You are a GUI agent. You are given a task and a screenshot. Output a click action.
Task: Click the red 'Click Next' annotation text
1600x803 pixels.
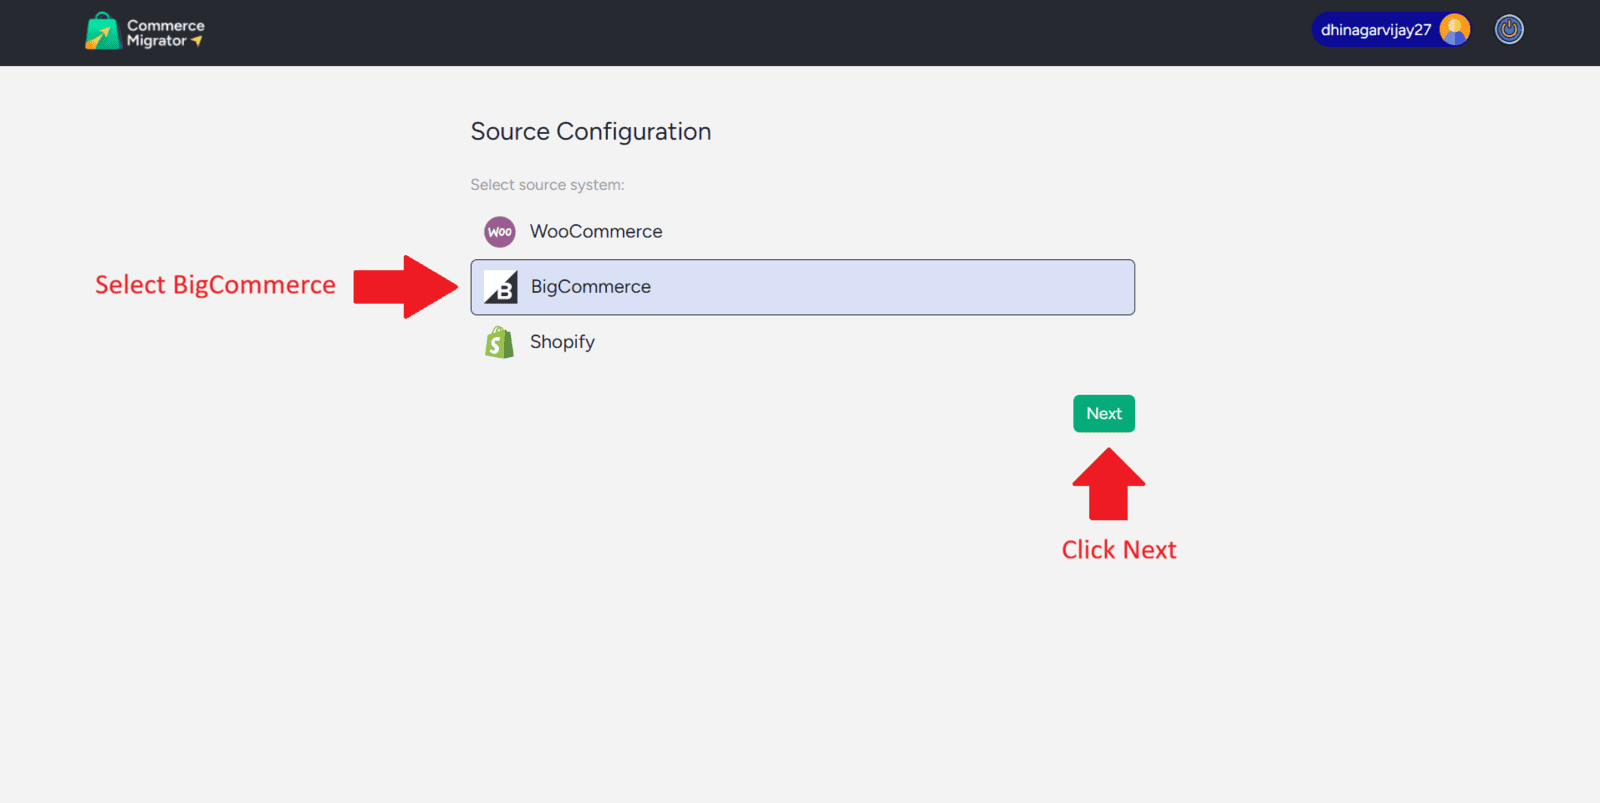point(1119,550)
